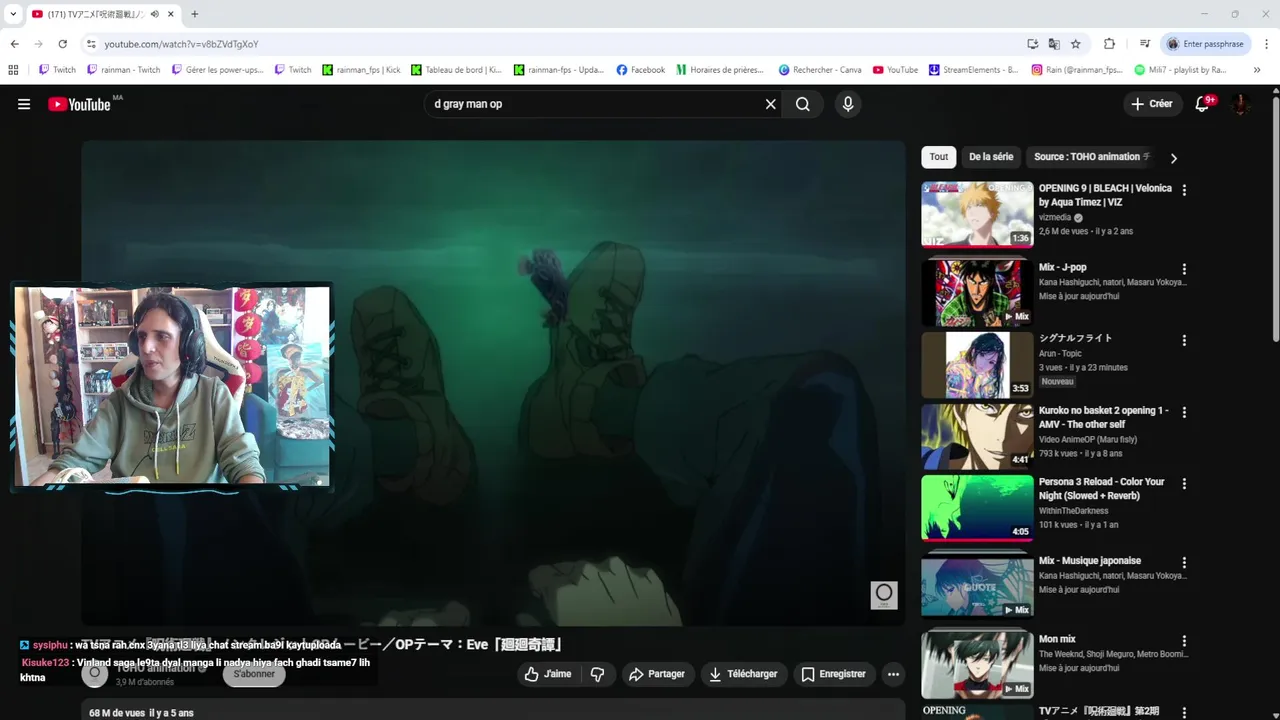Open Persona 3 Reload Color Your Night thumbnail
This screenshot has height=720, width=1280.
[x=977, y=508]
